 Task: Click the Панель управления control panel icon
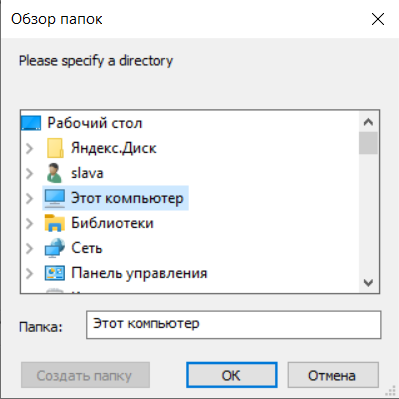(55, 273)
